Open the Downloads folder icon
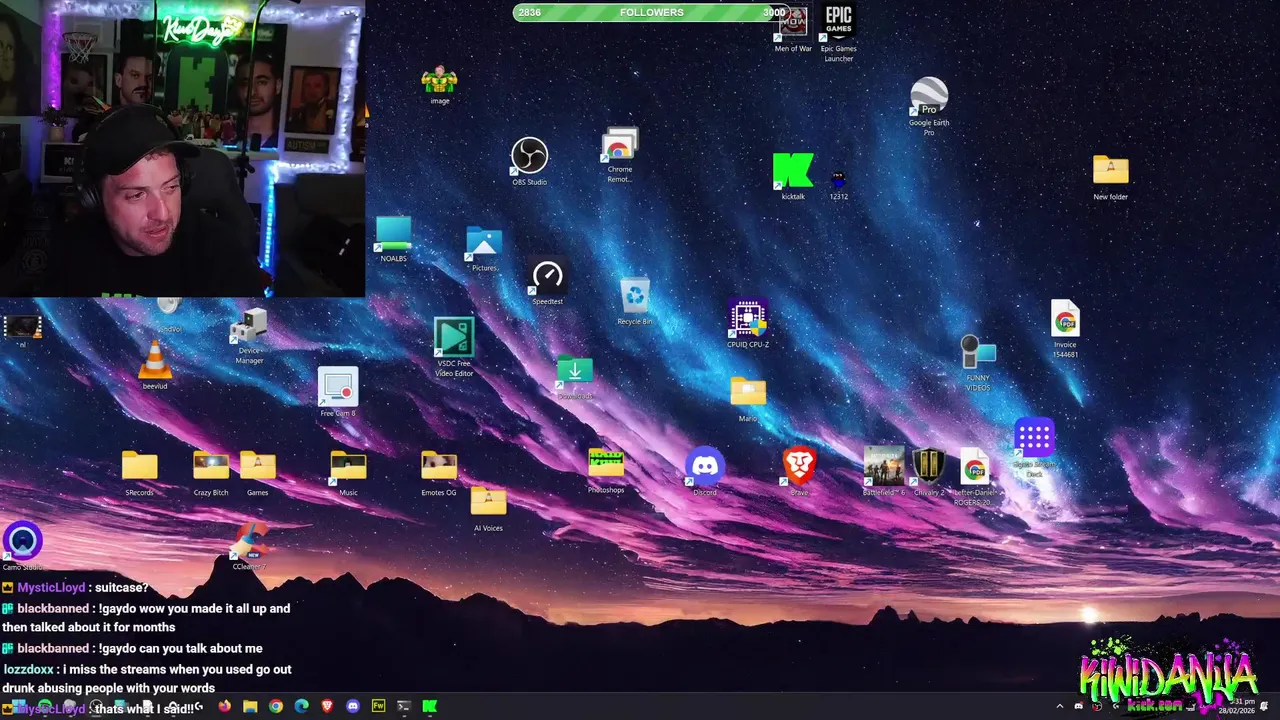This screenshot has height=720, width=1280. pos(575,376)
